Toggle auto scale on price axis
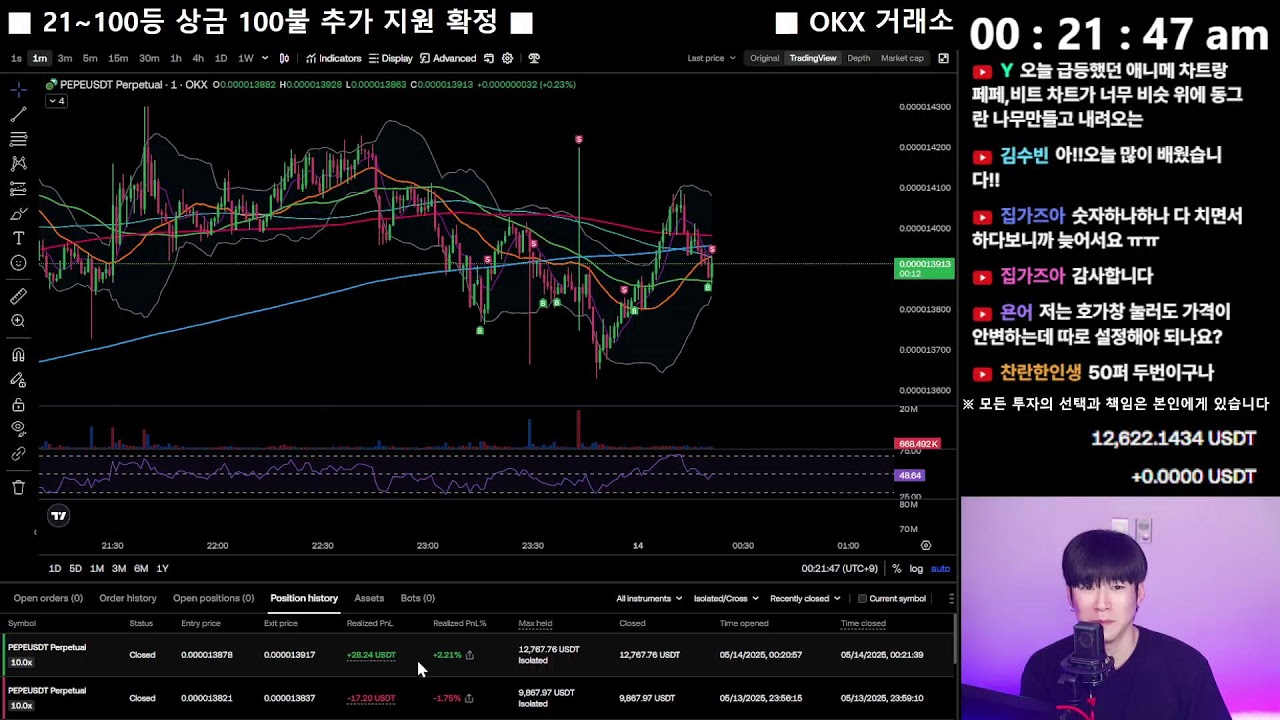Viewport: 1280px width, 720px height. [941, 568]
